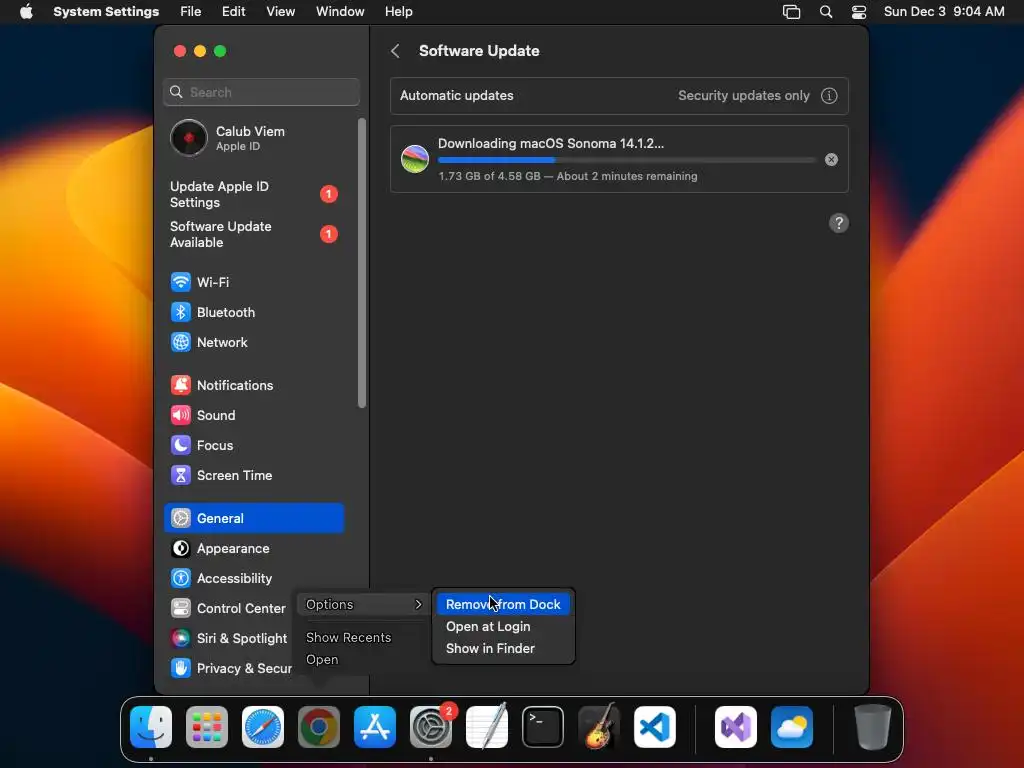Open Visual Studio from the Dock

click(736, 727)
